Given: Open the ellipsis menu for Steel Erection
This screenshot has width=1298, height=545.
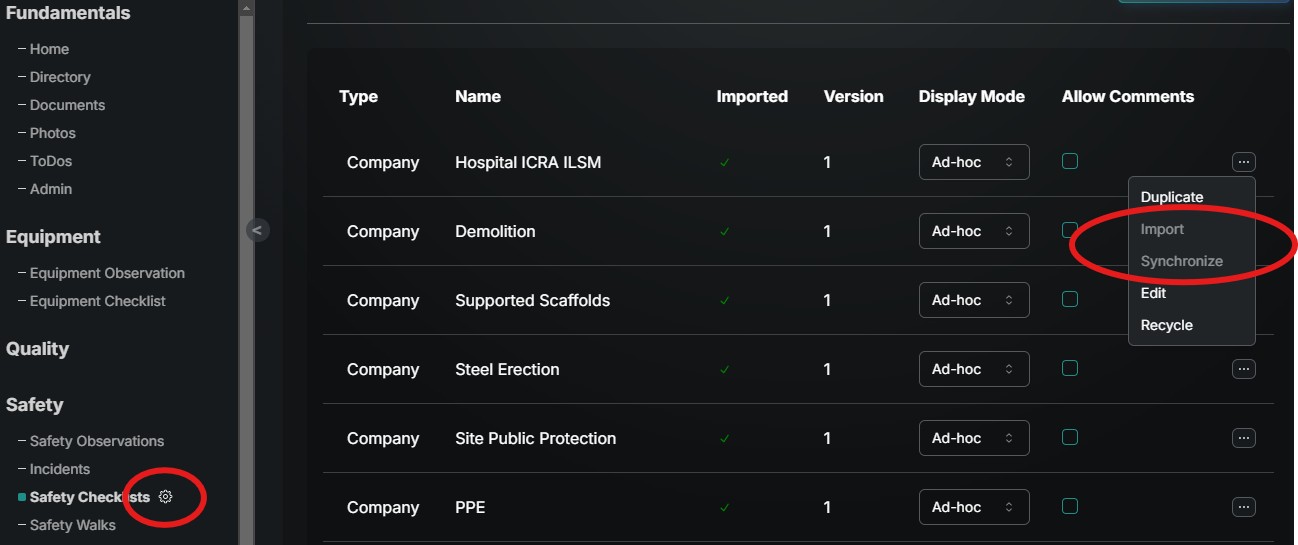Looking at the screenshot, I should 1243,369.
